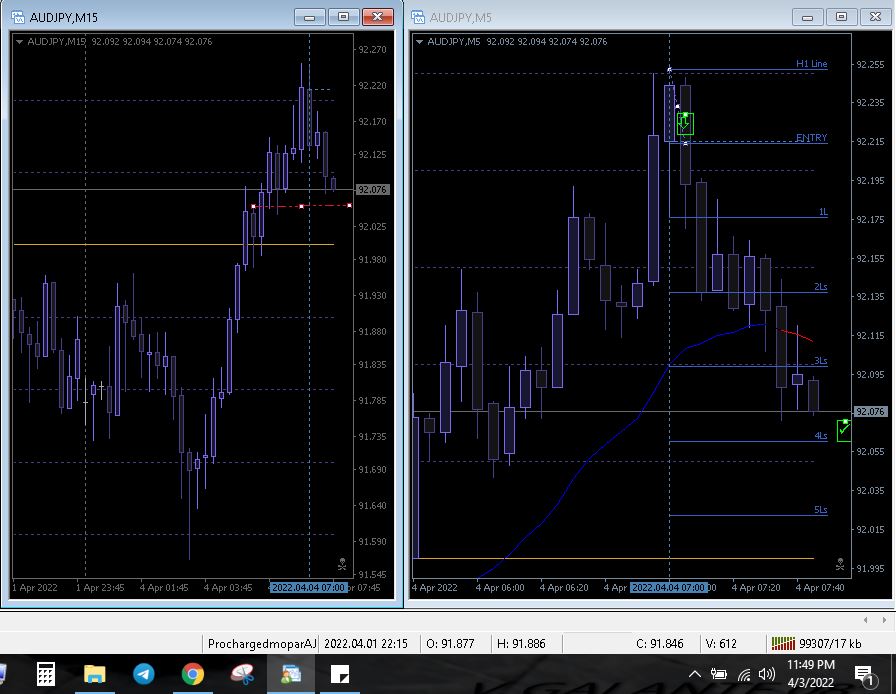Click the O: 91.877 status bar value

click(x=450, y=644)
